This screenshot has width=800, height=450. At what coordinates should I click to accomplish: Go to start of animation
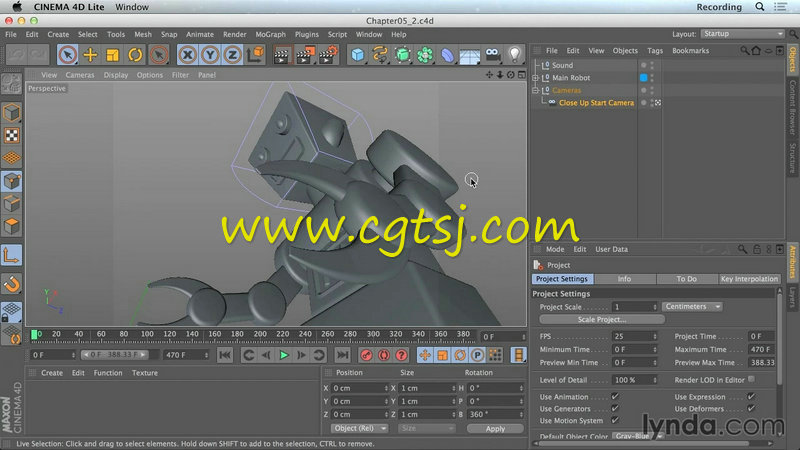point(224,355)
